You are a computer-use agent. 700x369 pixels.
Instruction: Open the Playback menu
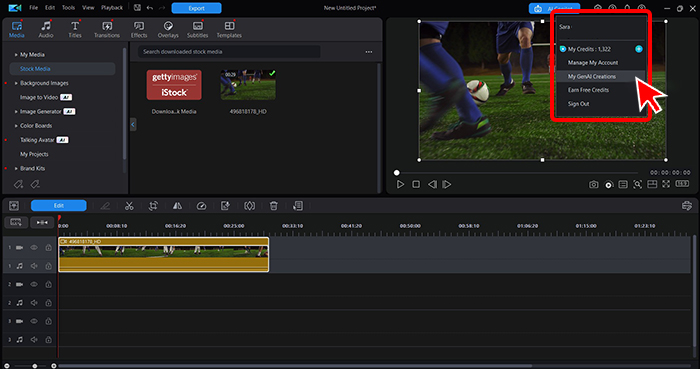coord(112,8)
